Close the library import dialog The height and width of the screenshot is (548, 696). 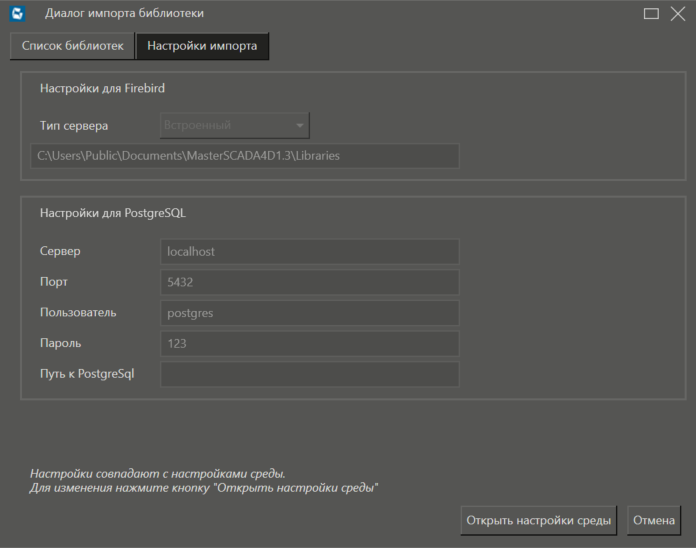click(677, 14)
